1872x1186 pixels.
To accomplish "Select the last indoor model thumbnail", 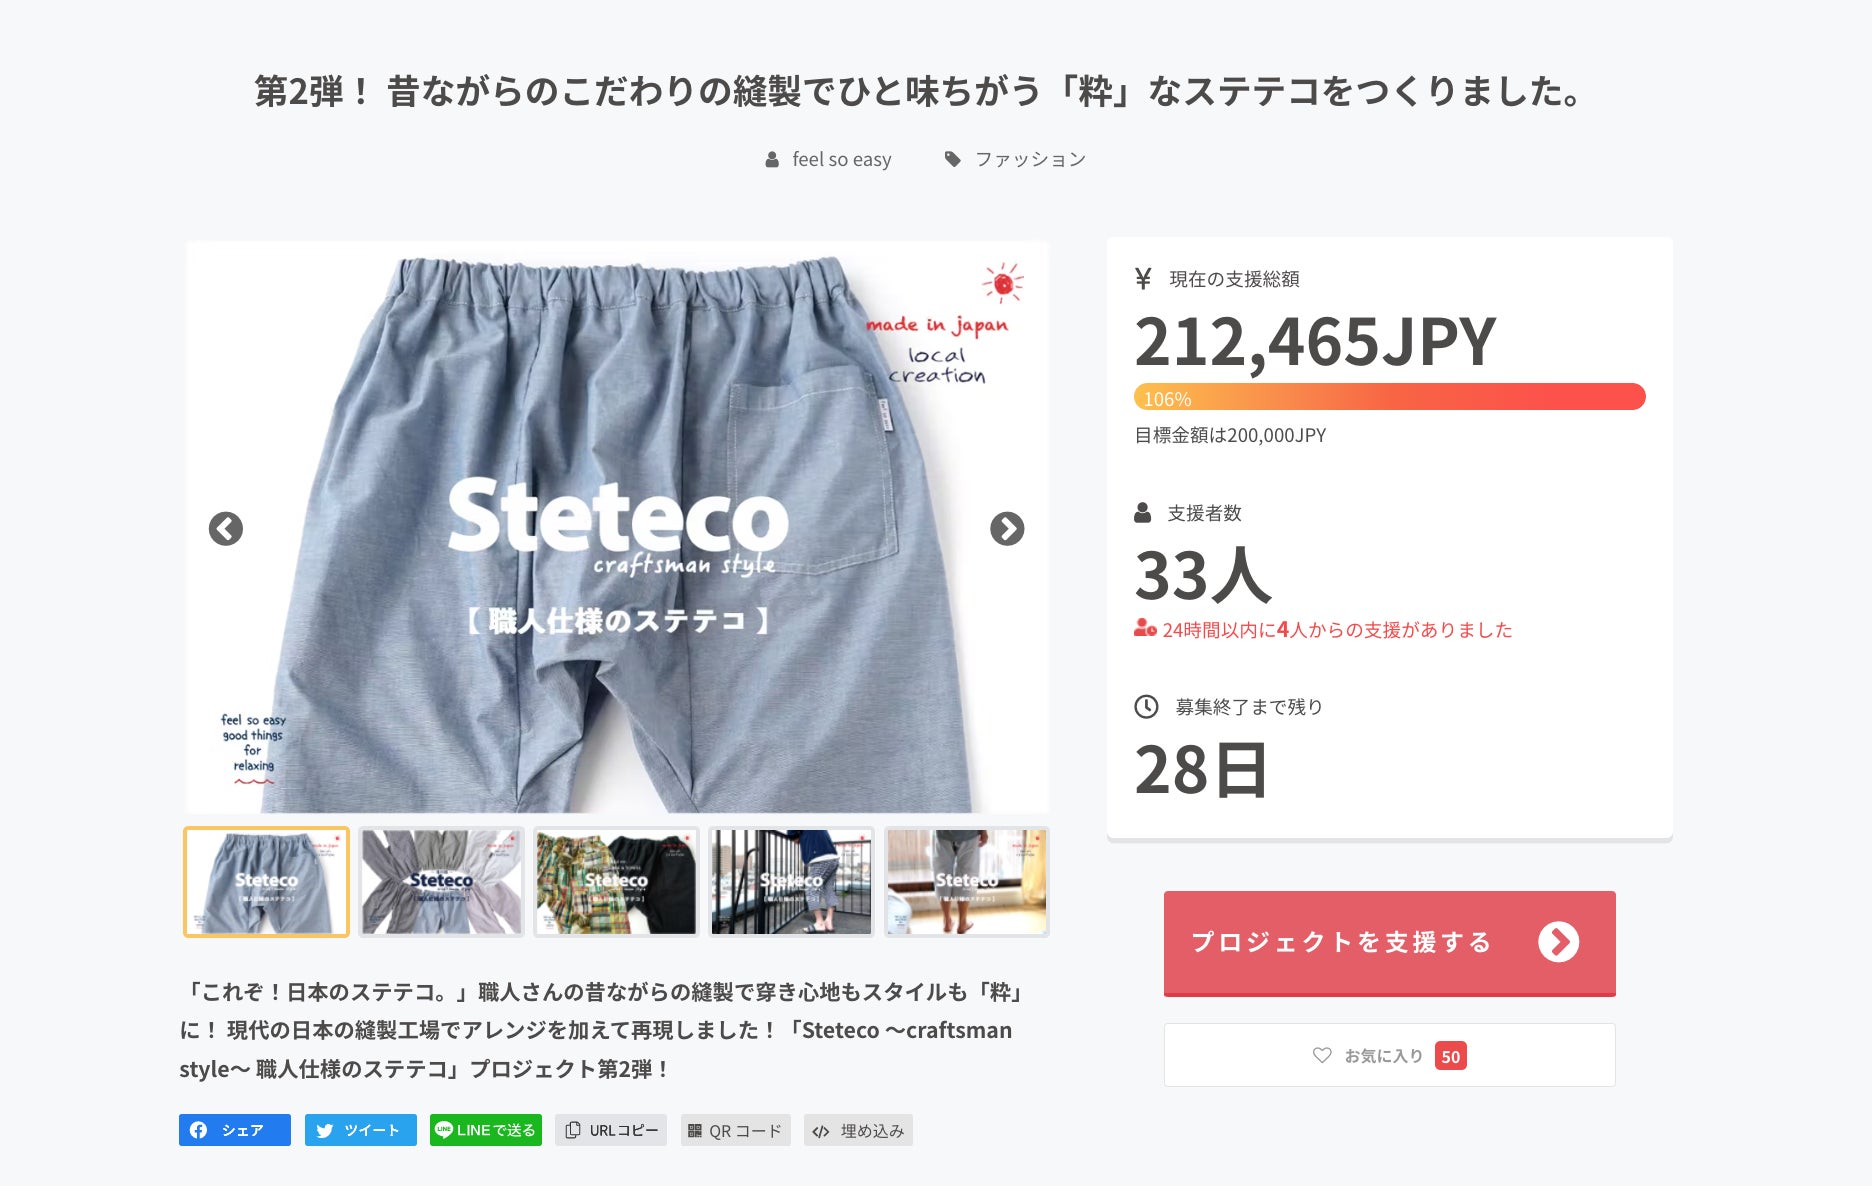I will click(x=966, y=882).
